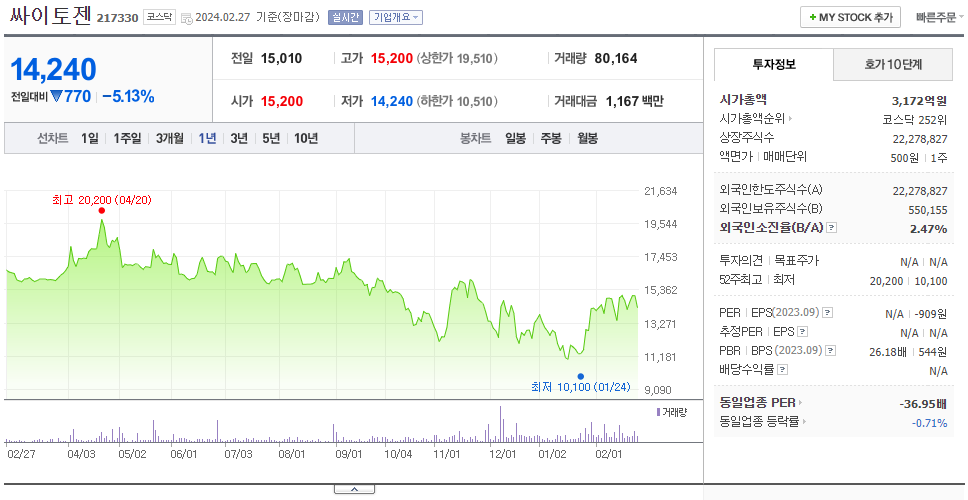Open help icon beside PBR BPS(2023.09)
The width and height of the screenshot is (968, 500).
click(x=831, y=351)
